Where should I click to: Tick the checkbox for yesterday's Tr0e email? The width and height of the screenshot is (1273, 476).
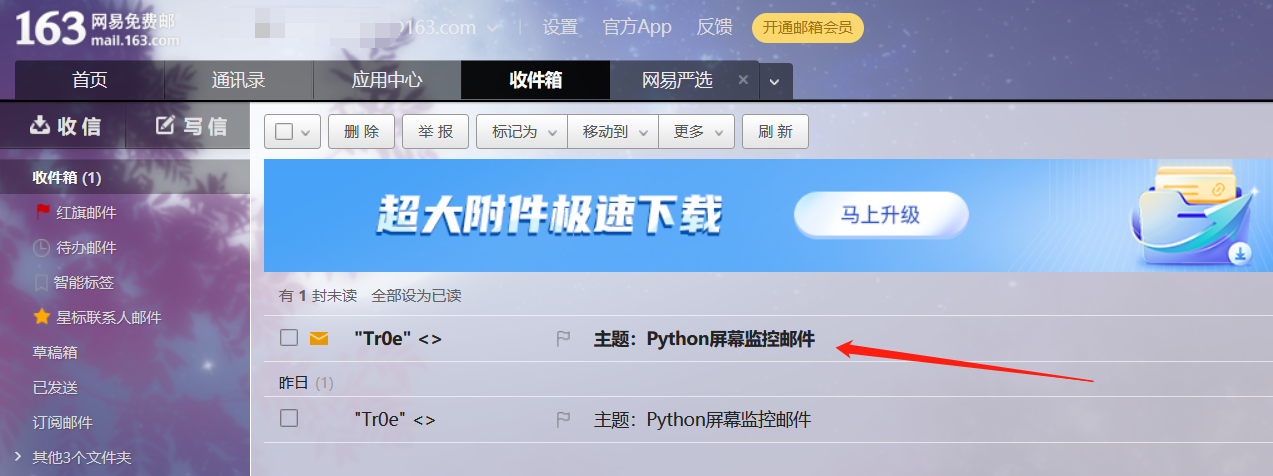pyautogui.click(x=289, y=418)
